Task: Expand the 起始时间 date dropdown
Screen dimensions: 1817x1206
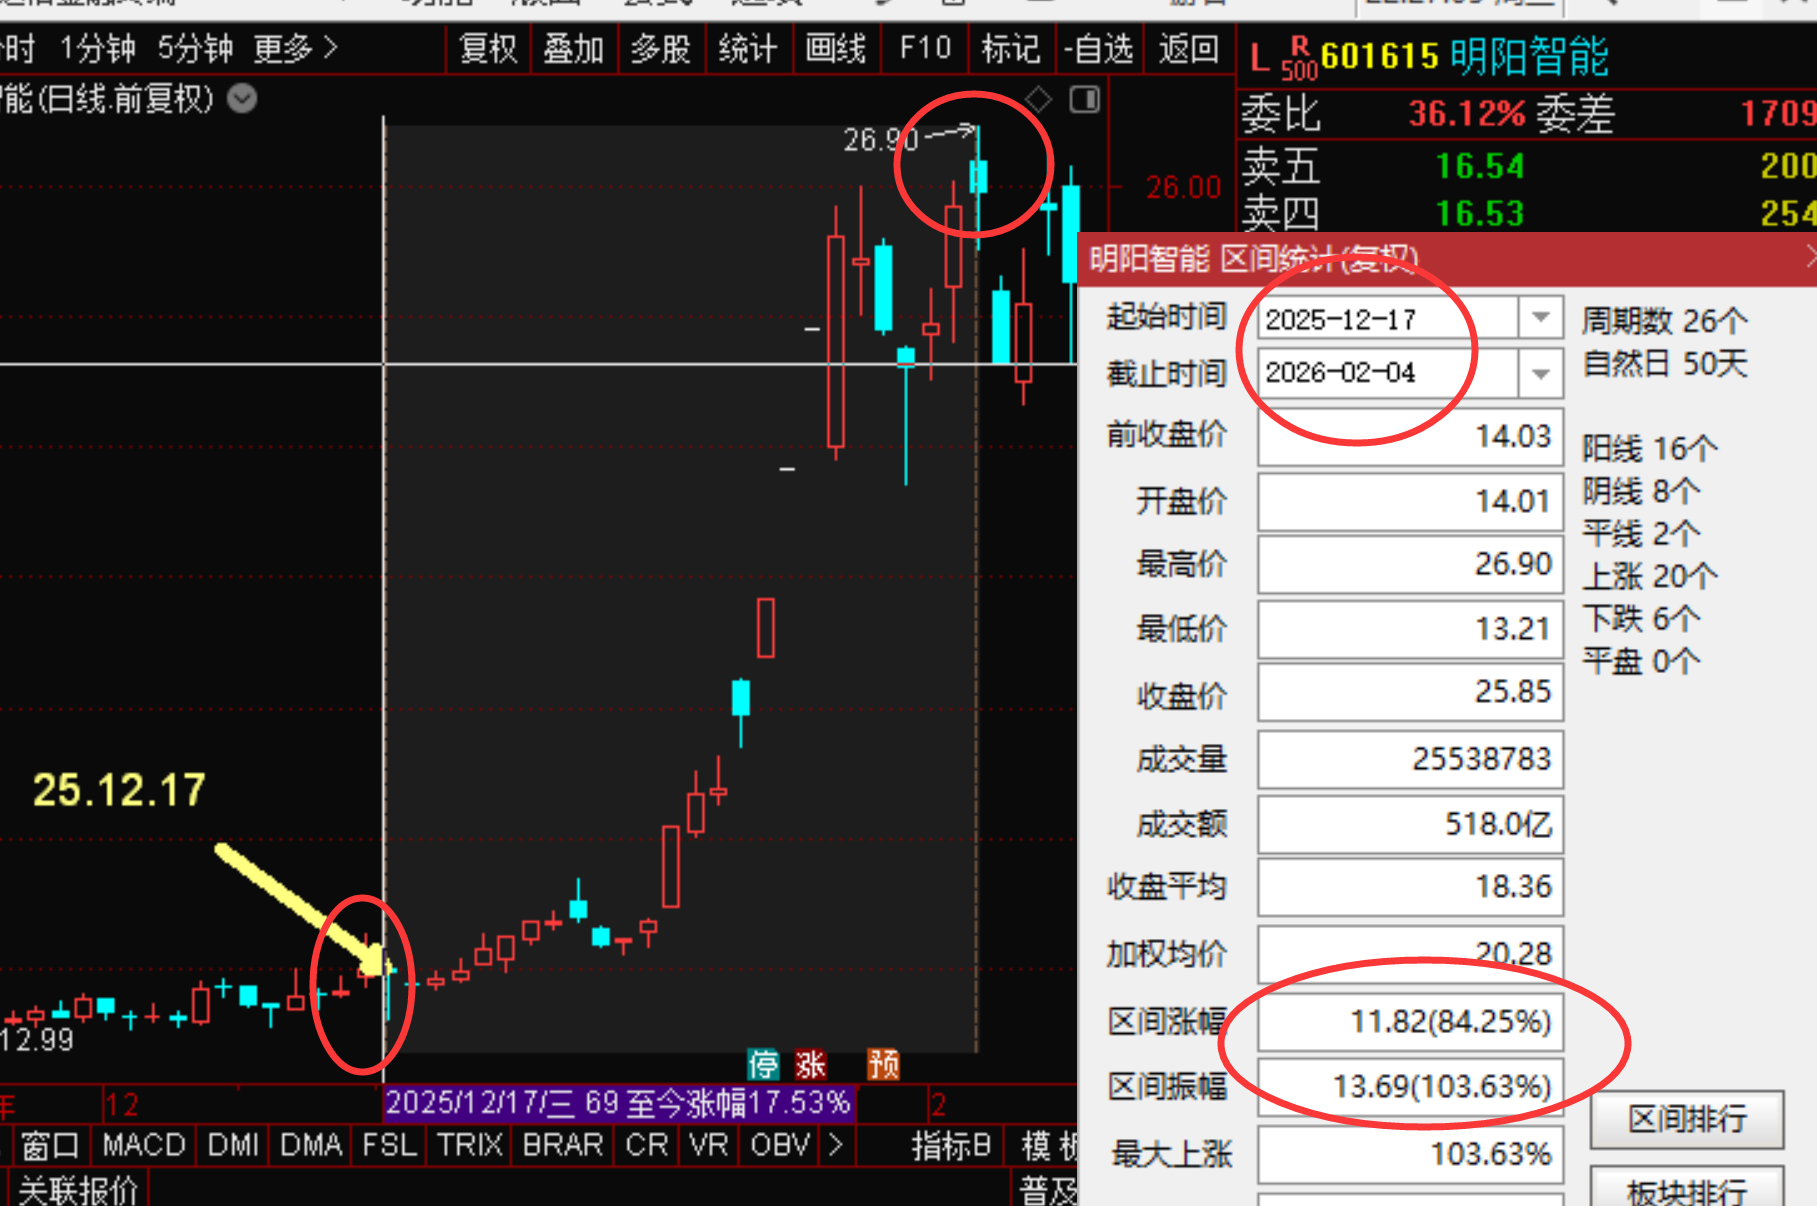Action: (1540, 318)
